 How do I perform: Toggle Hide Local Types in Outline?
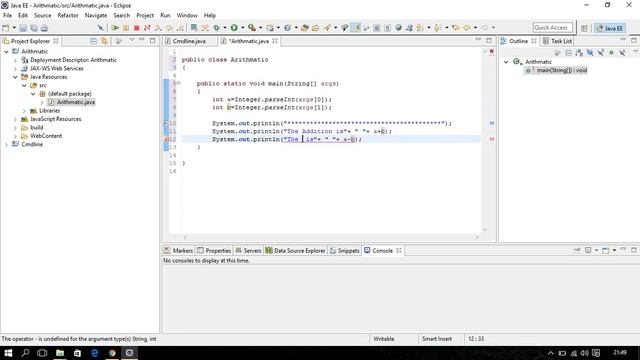pyautogui.click(x=622, y=53)
